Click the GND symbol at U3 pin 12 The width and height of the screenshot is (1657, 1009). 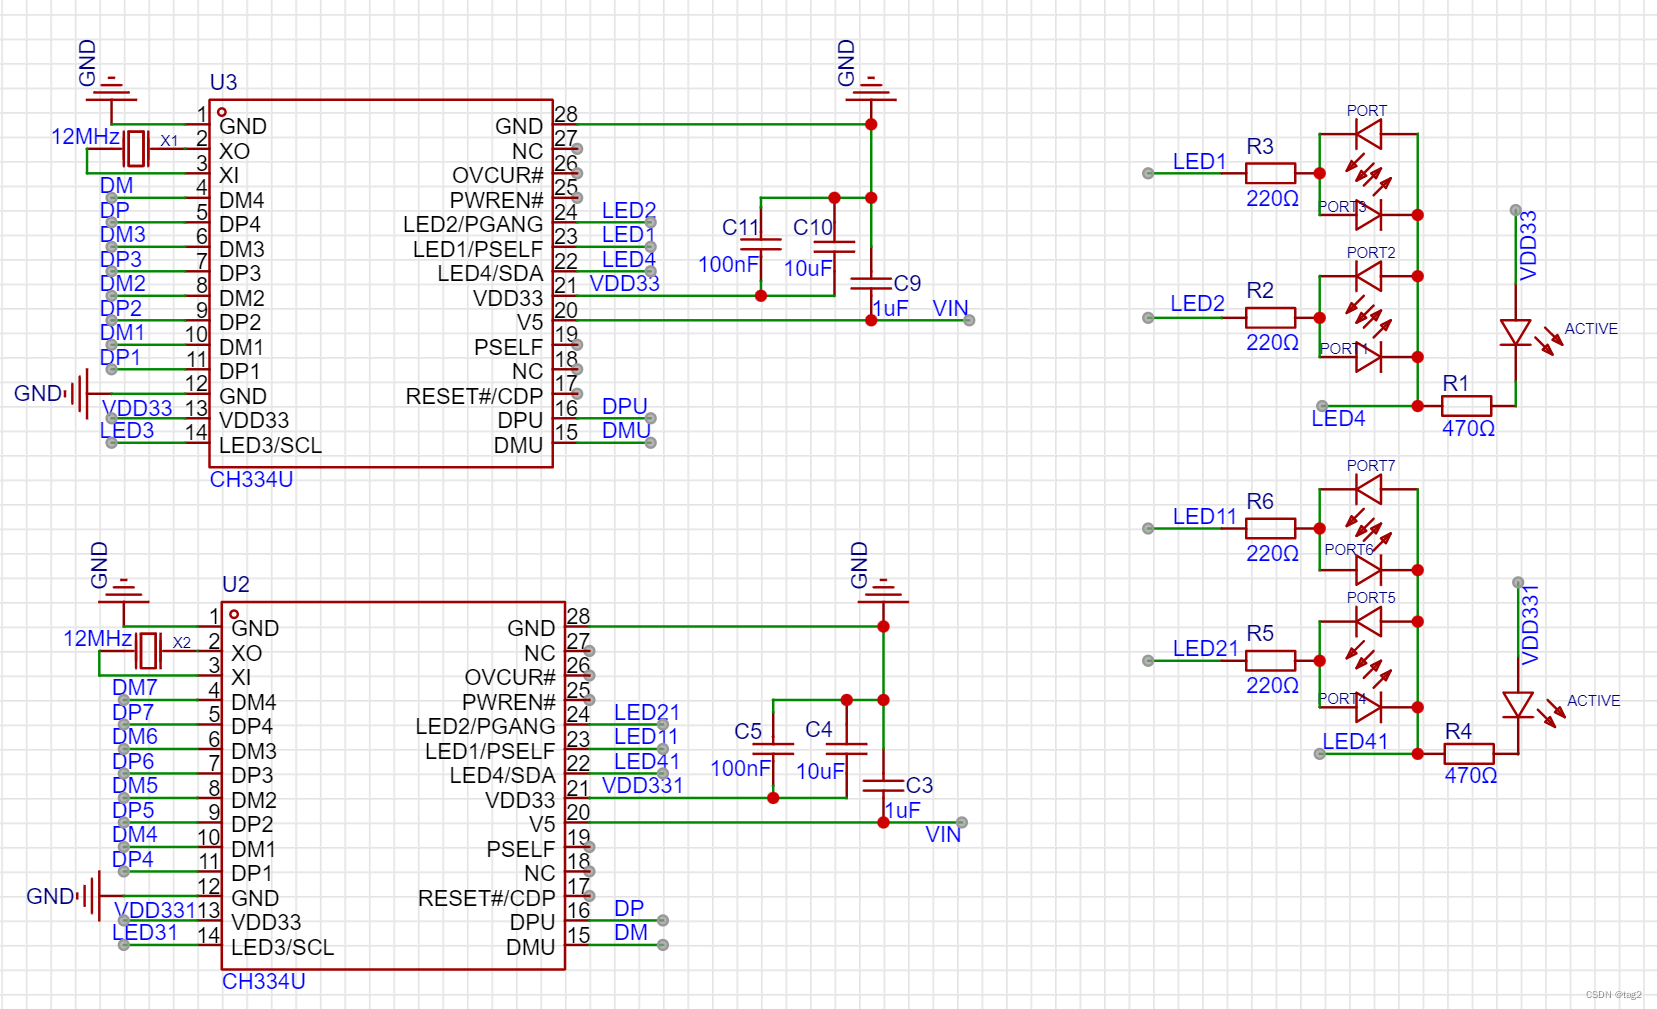click(x=78, y=393)
